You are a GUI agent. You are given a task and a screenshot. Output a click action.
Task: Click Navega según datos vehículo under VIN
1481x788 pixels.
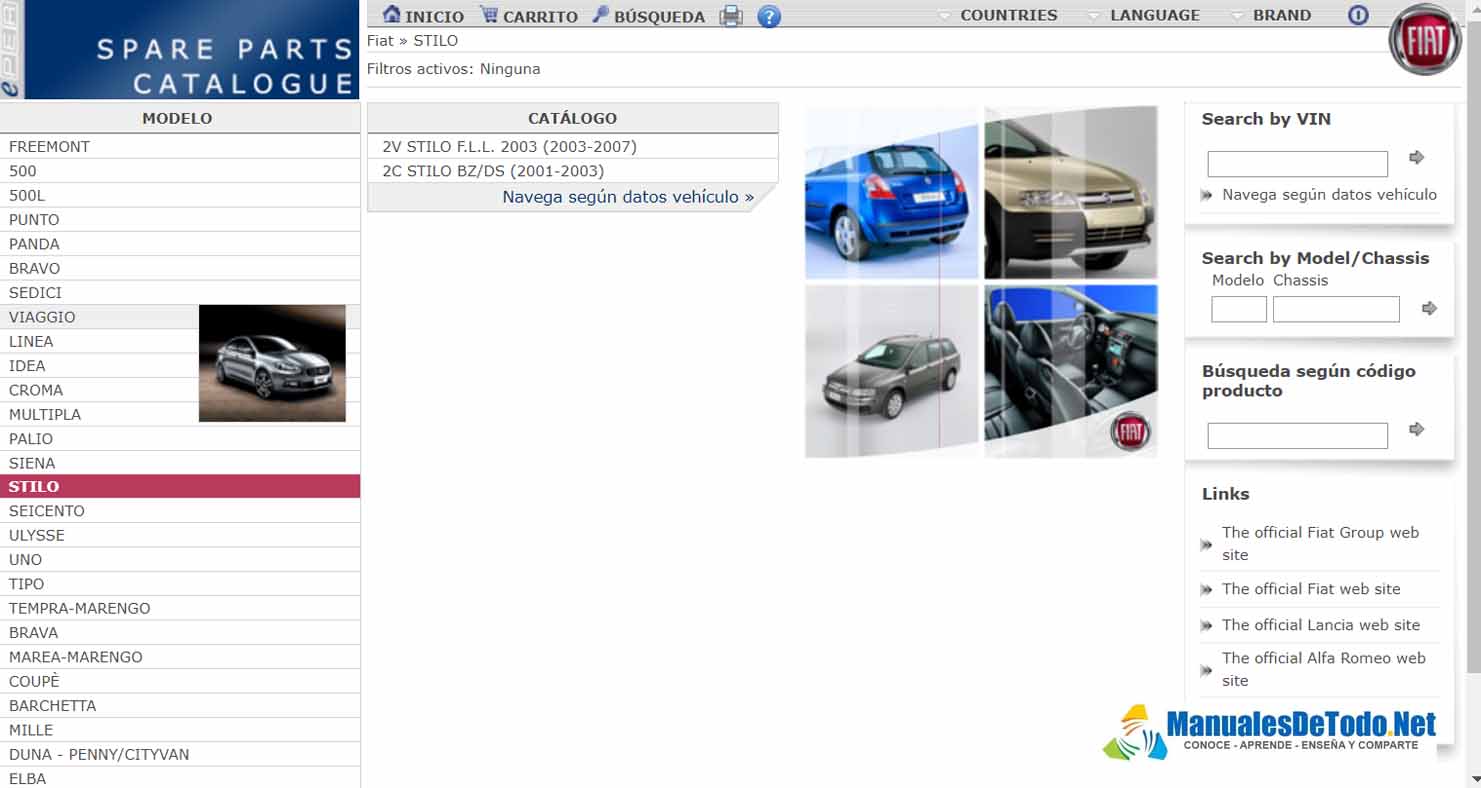pyautogui.click(x=1329, y=194)
